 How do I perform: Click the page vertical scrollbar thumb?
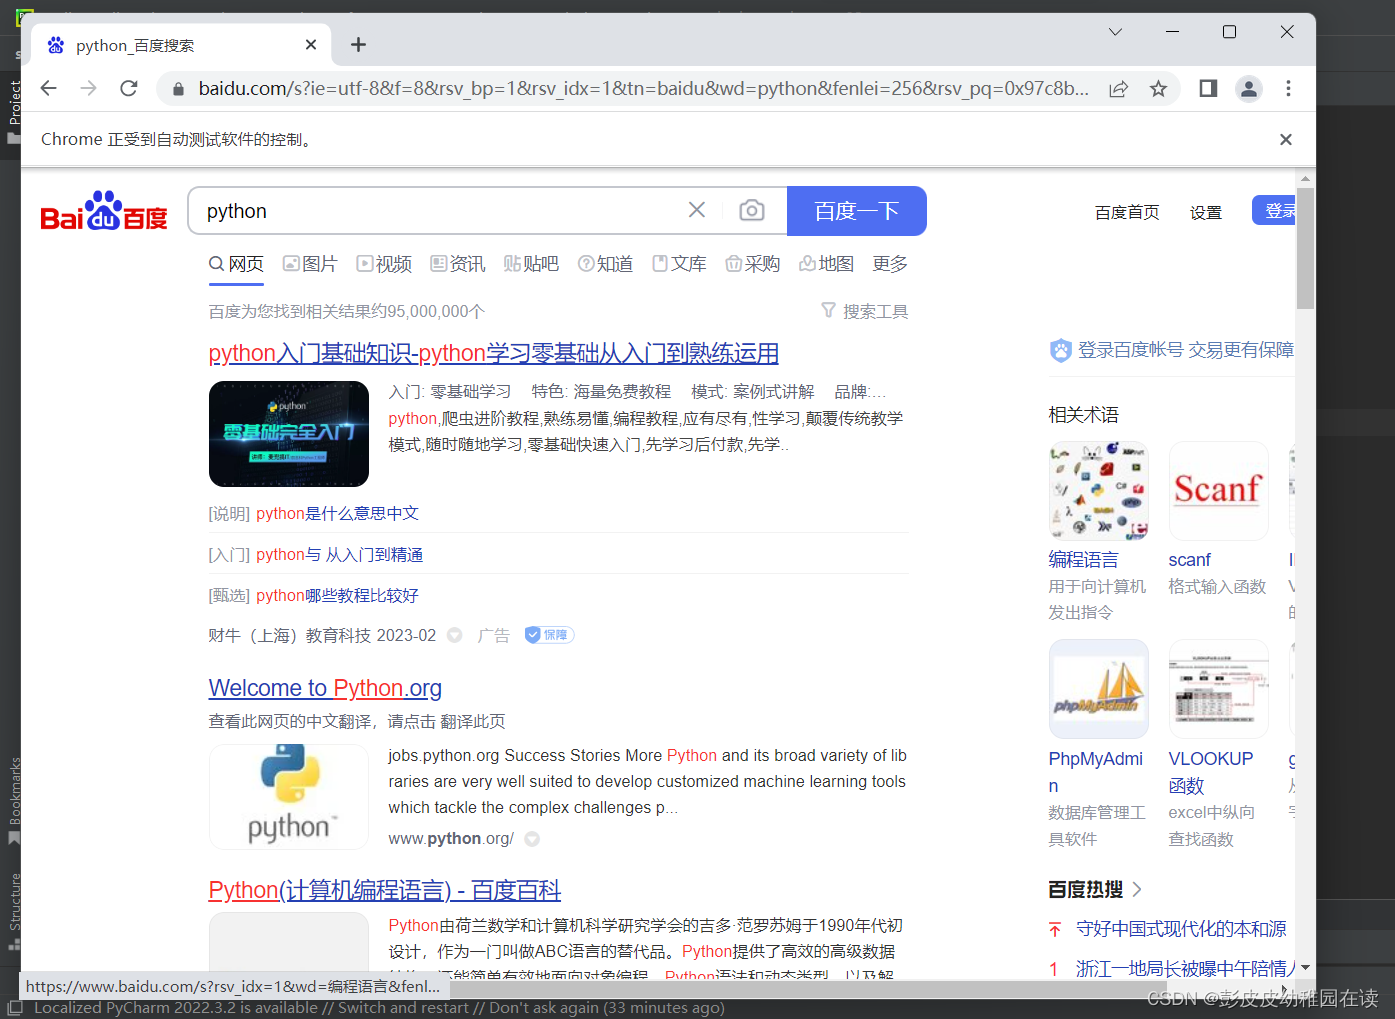point(1305,248)
